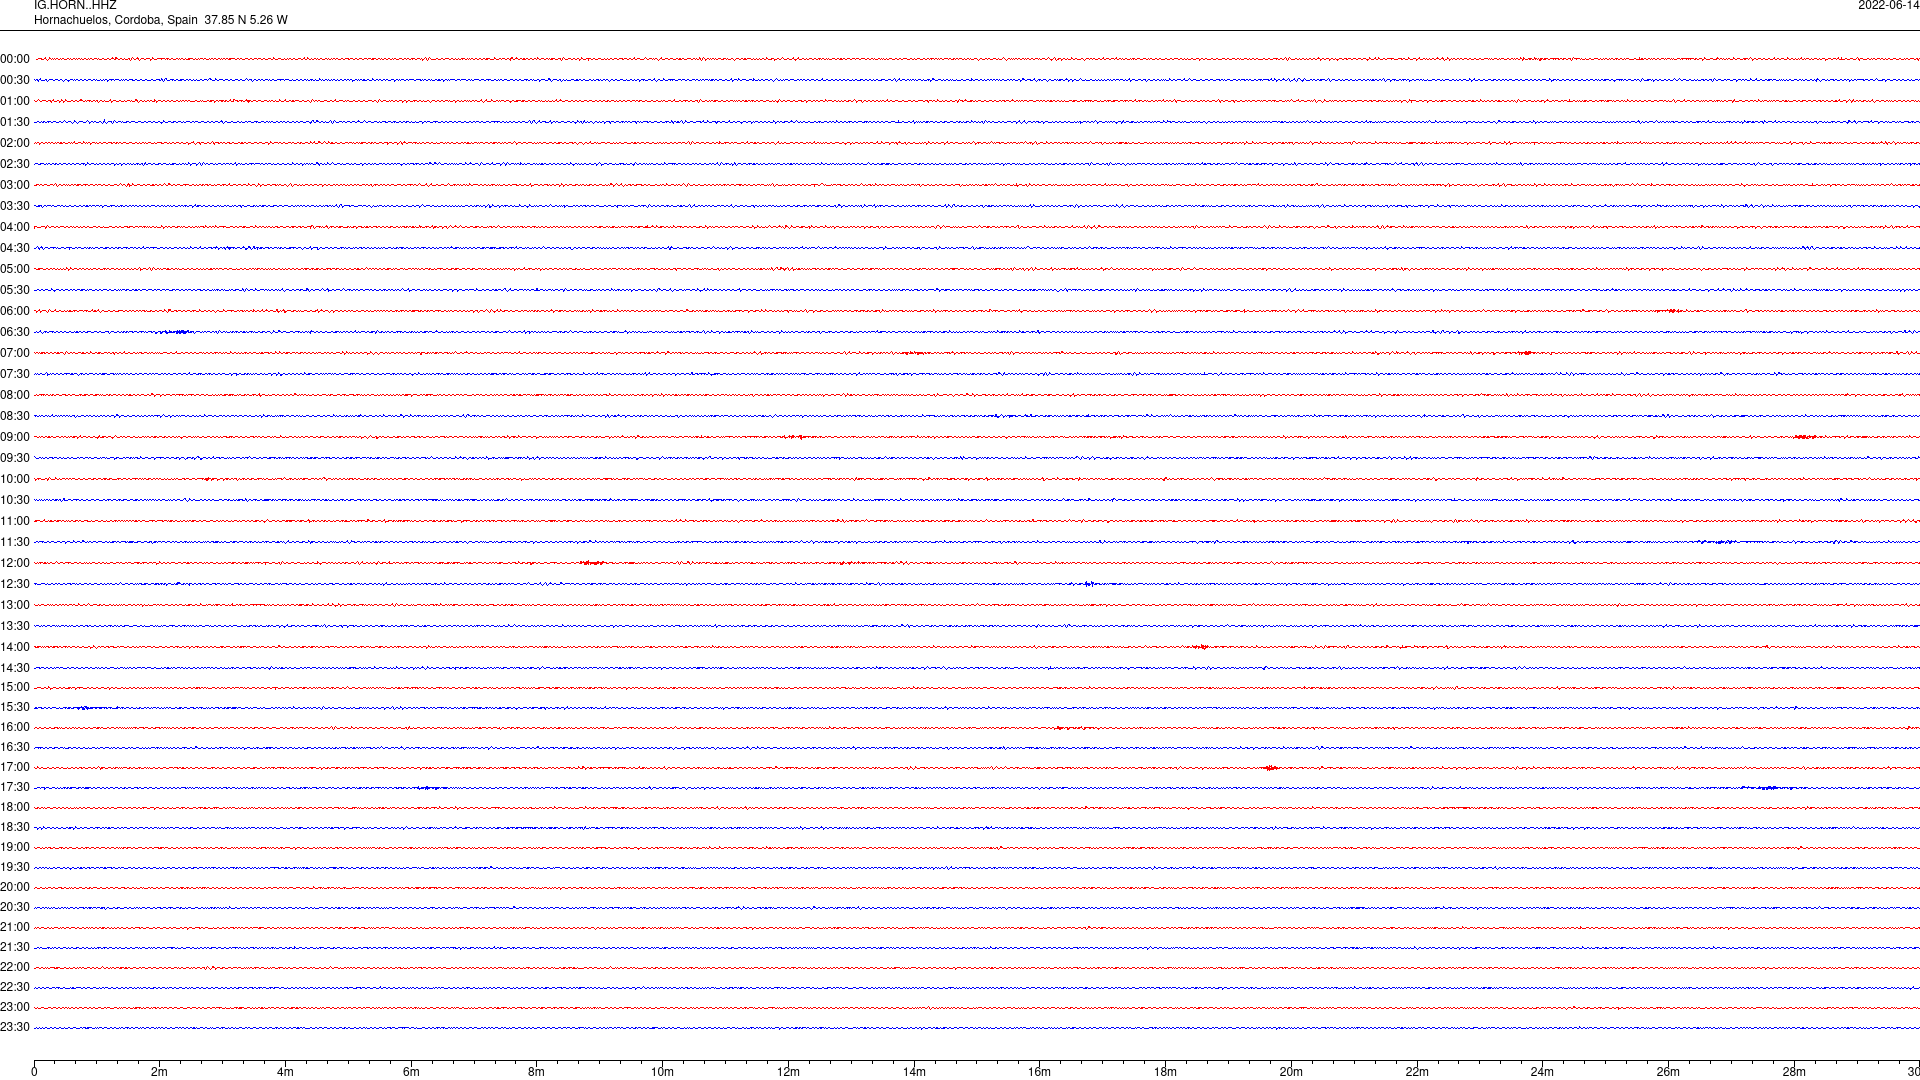The image size is (1920, 1080).
Task: Select the 12:30 time row label
Action: click(x=15, y=584)
